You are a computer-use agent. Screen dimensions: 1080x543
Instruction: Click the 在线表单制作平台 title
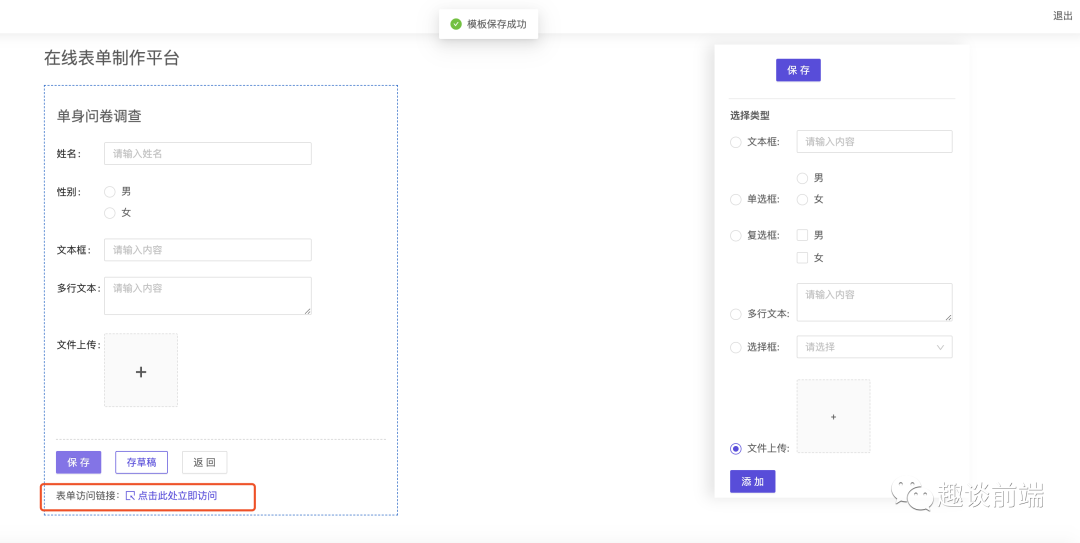112,58
